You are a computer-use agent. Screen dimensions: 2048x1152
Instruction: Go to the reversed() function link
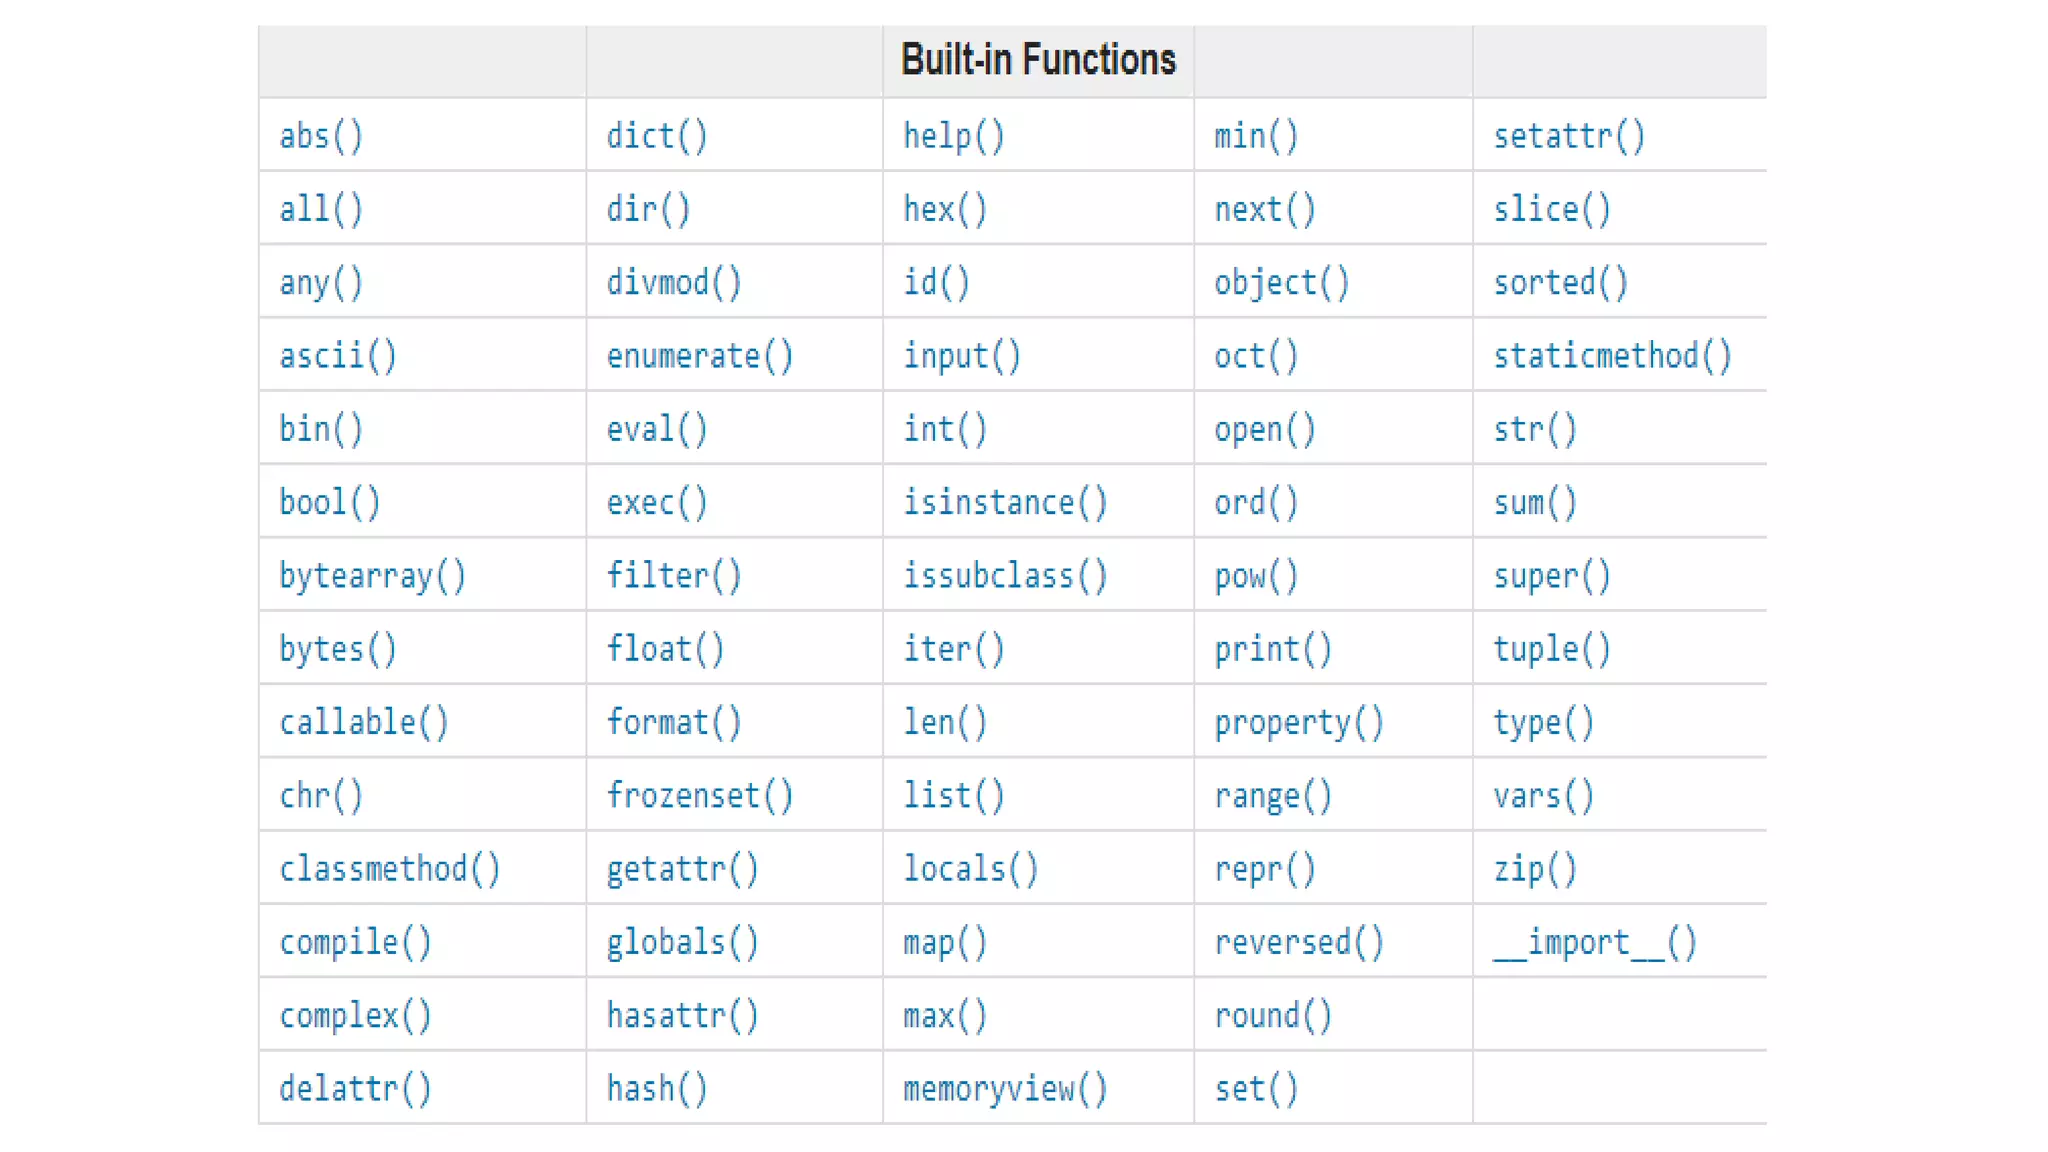tap(1298, 942)
